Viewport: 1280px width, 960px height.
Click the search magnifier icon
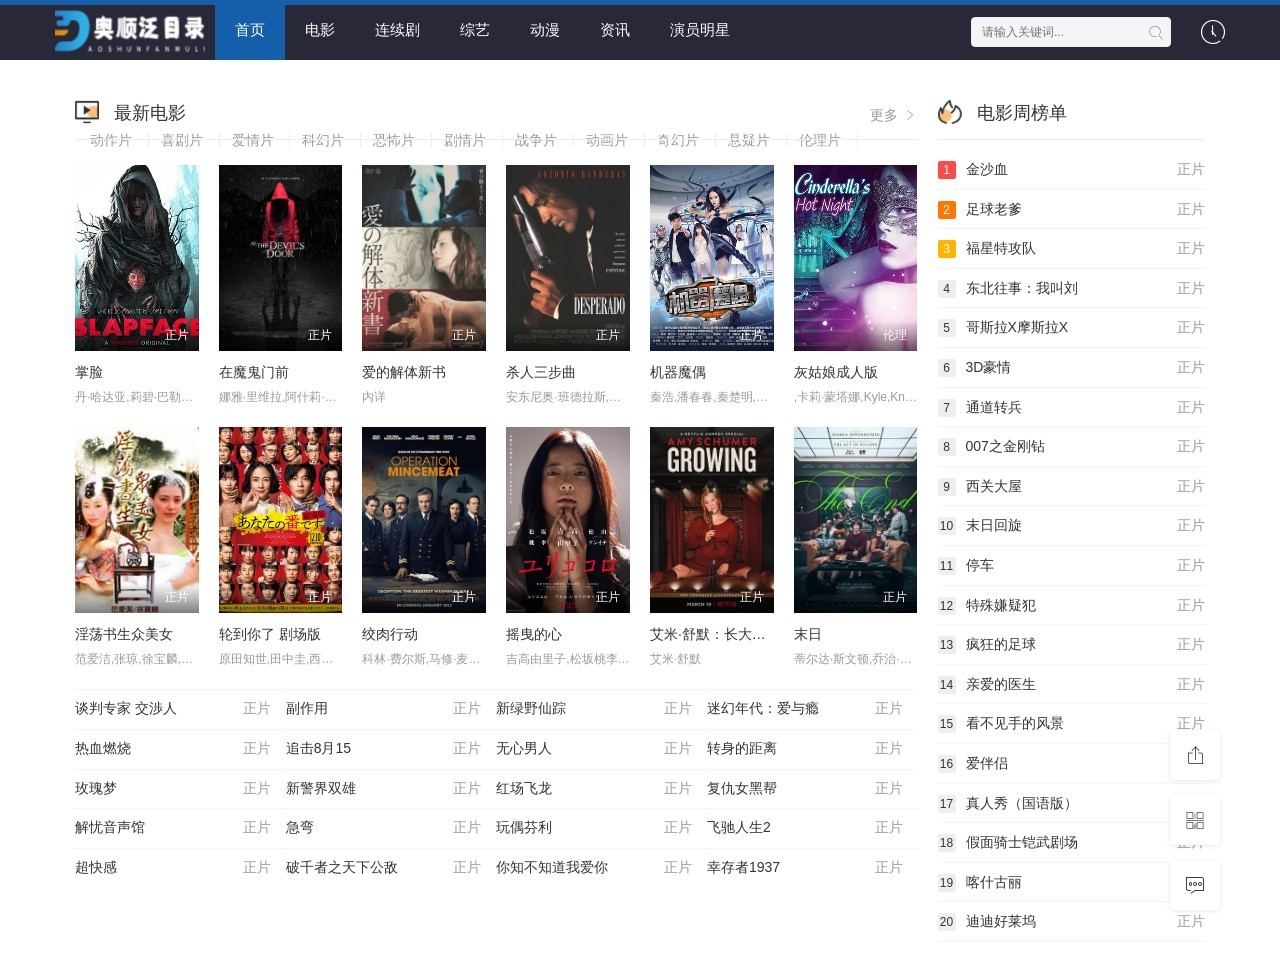1155,32
